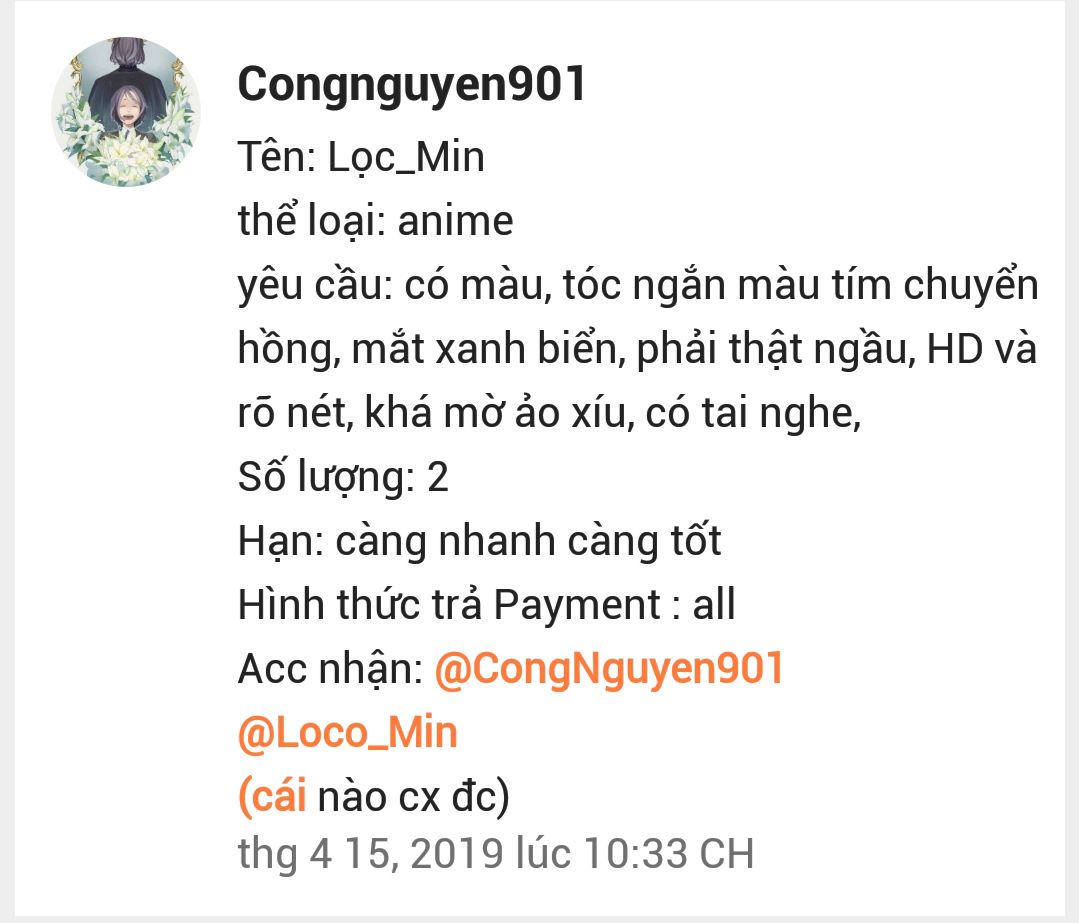Click the "Số lượng: 2" line
Image resolution: width=1079 pixels, height=923 pixels.
343,477
